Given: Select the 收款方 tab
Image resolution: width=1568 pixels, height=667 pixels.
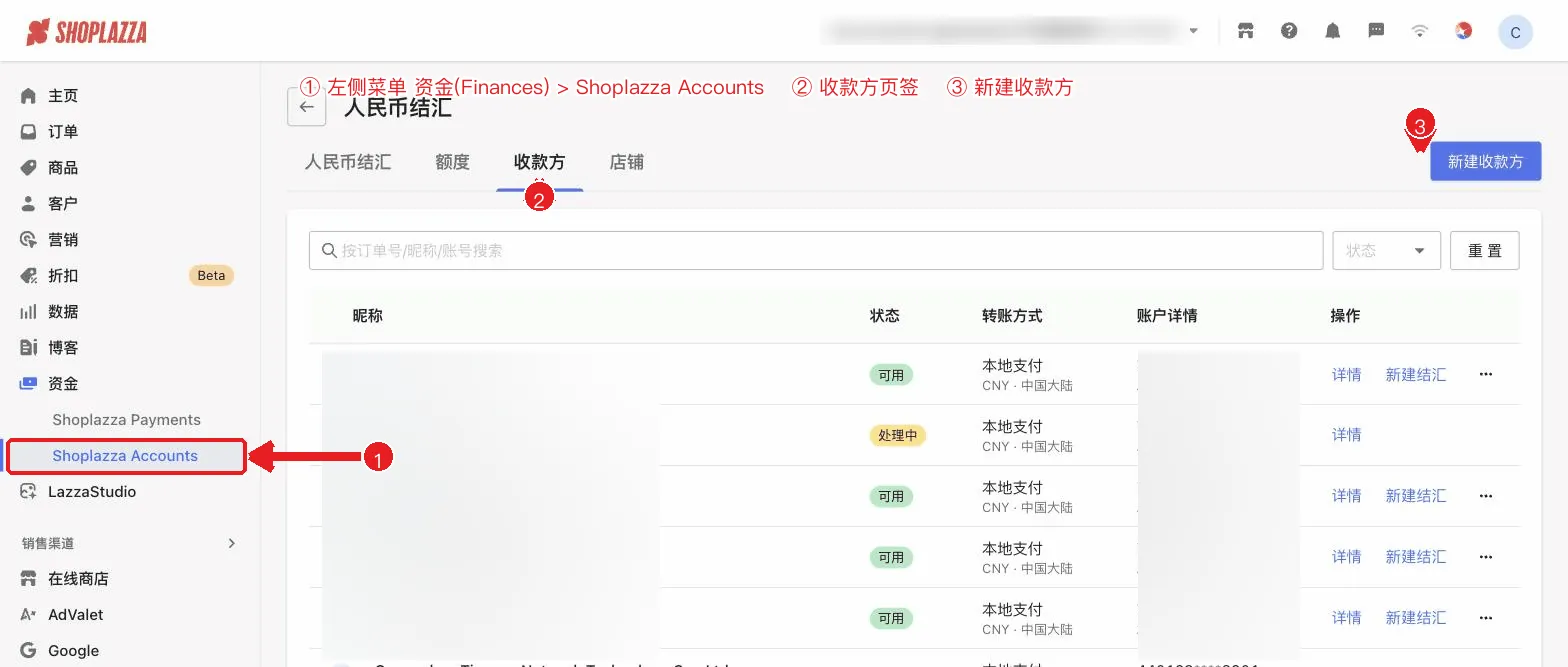Looking at the screenshot, I should tap(539, 162).
